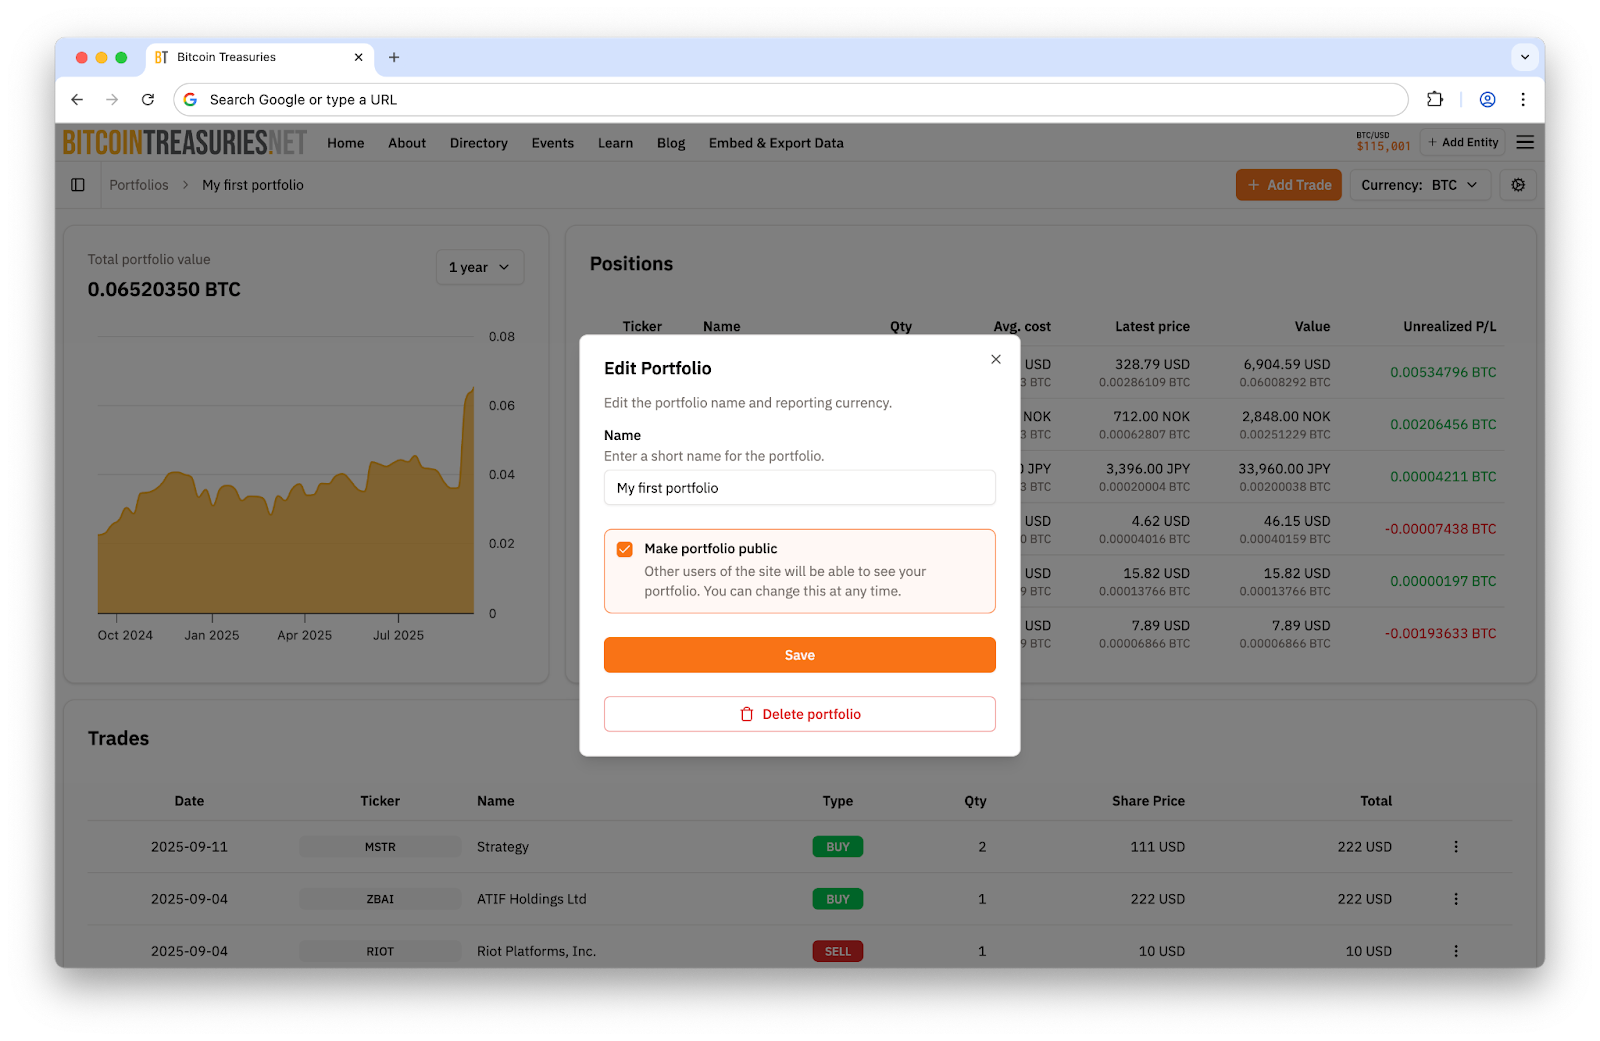Open the browser profile icon

tap(1487, 100)
